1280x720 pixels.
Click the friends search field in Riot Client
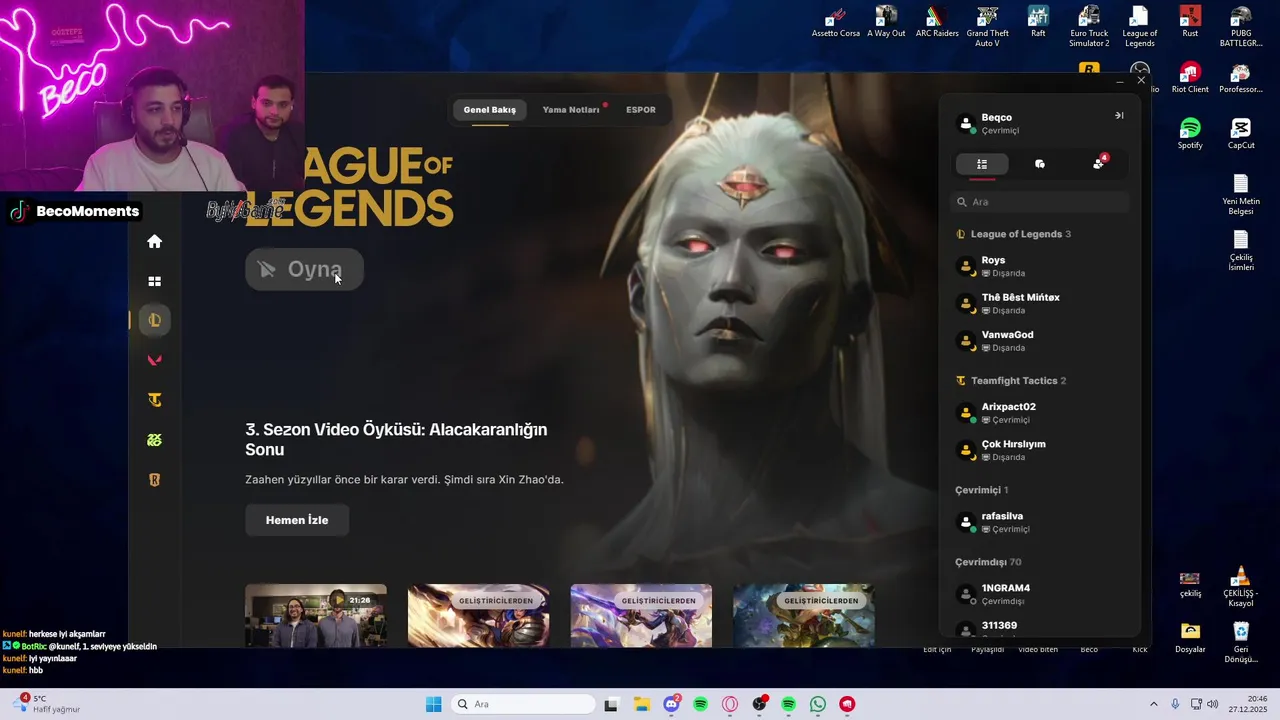point(1040,202)
